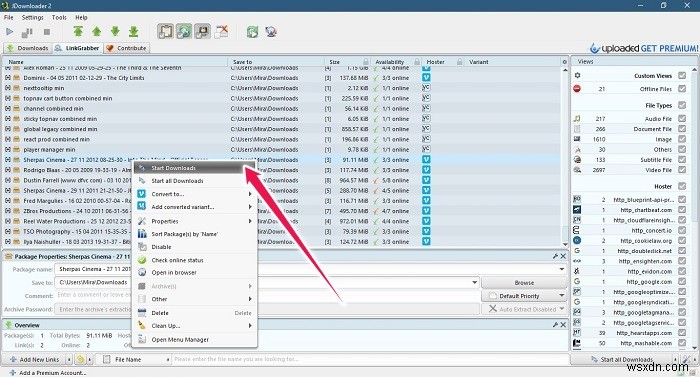Screen dimensions: 700x377
Task: Click the Start Downloads play icon in toolbar
Action: tap(9, 32)
